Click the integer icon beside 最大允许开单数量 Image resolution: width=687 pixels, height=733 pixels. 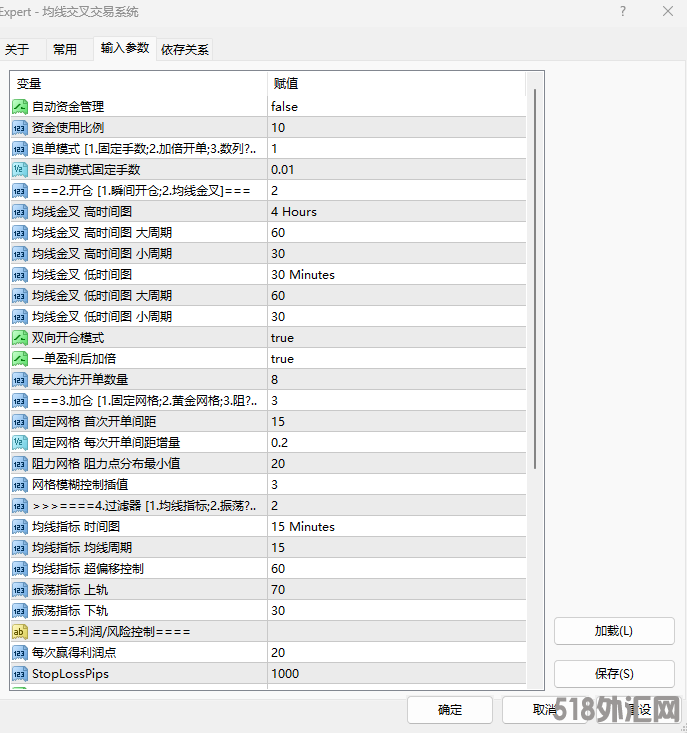click(19, 379)
